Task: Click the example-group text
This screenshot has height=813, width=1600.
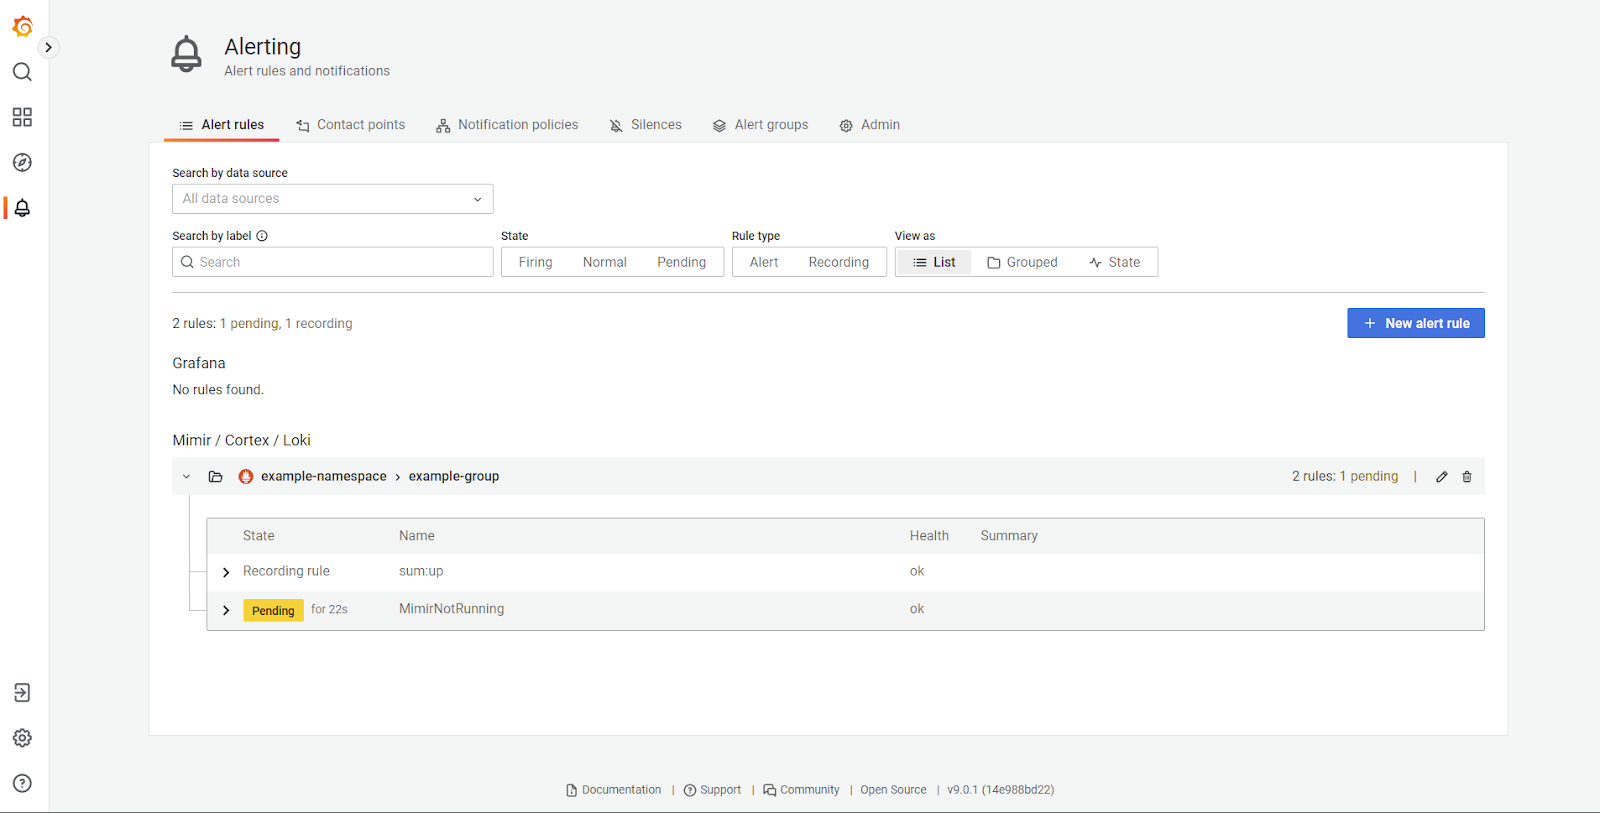Action: 454,476
